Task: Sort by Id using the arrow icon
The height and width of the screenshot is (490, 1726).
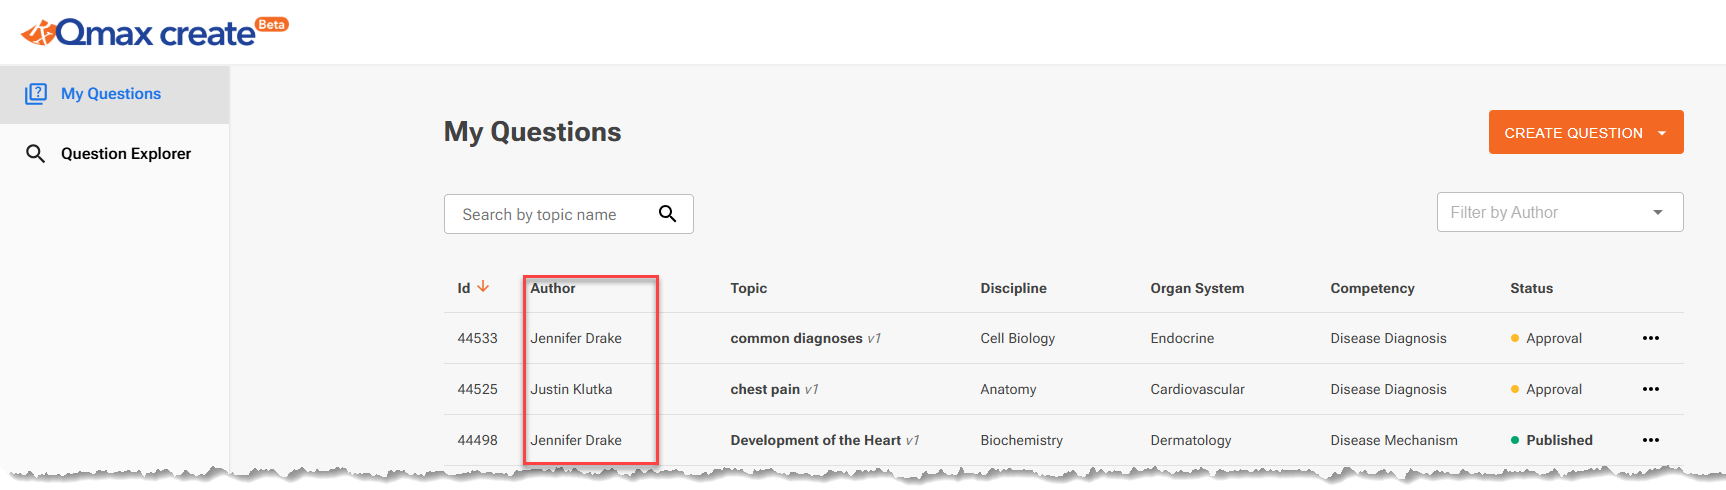Action: pyautogui.click(x=484, y=287)
